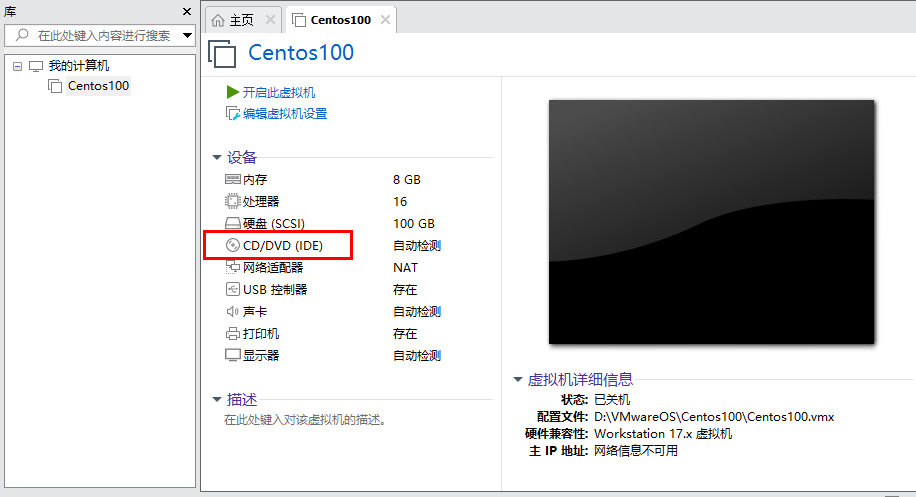The image size is (916, 497).
Task: Collapse the 描述 section triangle
Action: (217, 399)
